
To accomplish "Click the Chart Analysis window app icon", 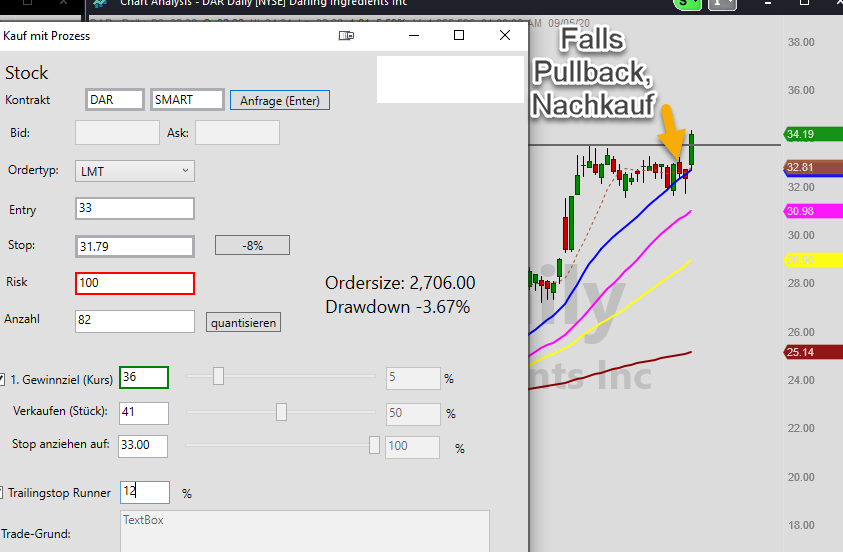I will pyautogui.click(x=100, y=3).
